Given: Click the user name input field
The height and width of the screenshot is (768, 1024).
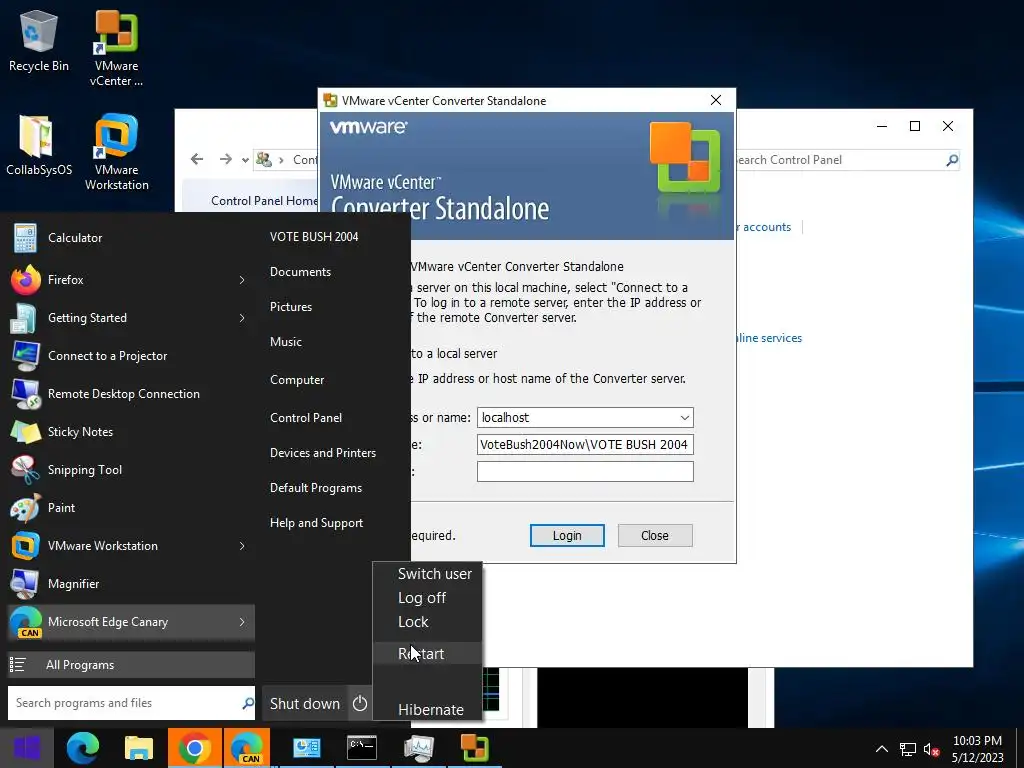Looking at the screenshot, I should (585, 444).
